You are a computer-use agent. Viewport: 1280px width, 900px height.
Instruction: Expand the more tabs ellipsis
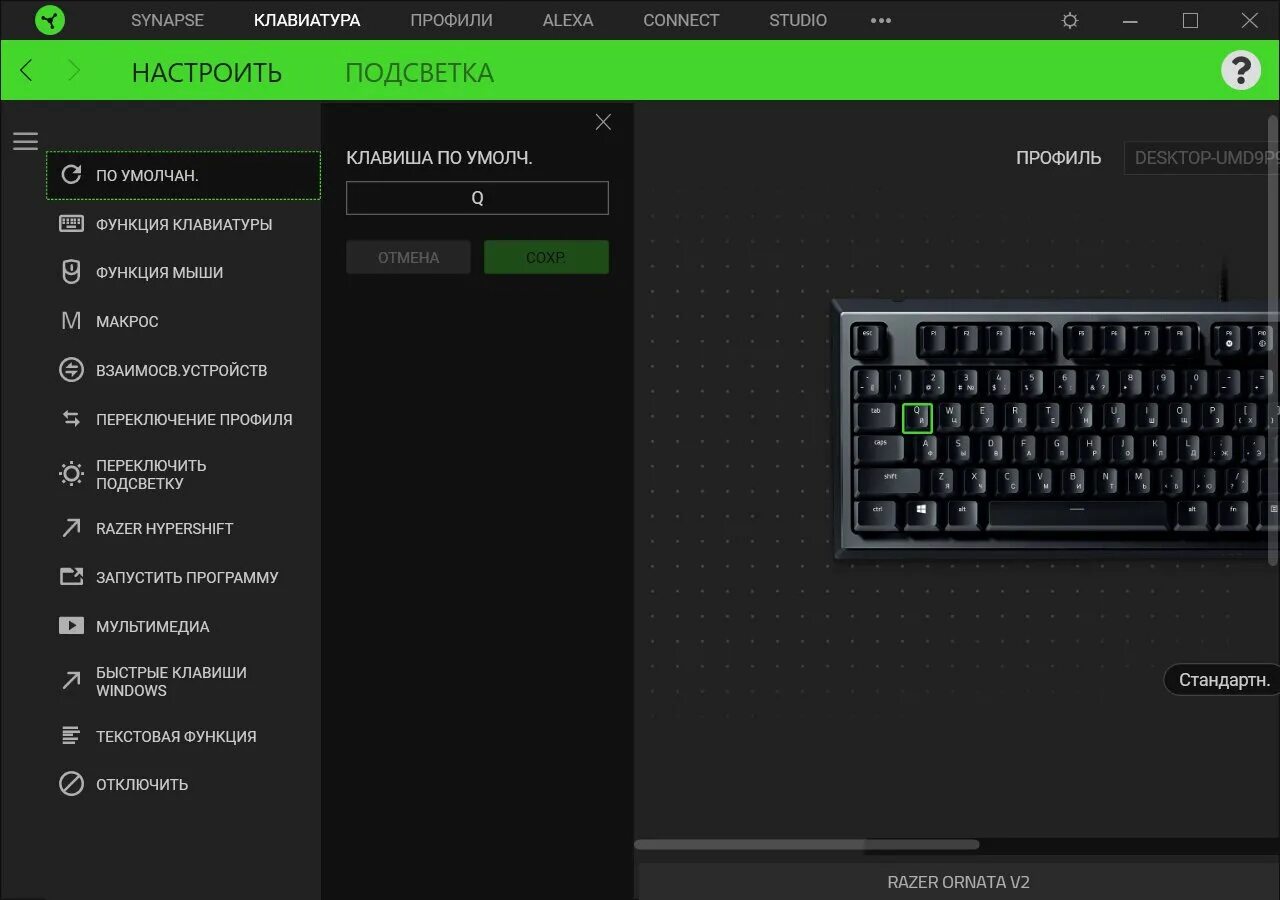(x=880, y=20)
